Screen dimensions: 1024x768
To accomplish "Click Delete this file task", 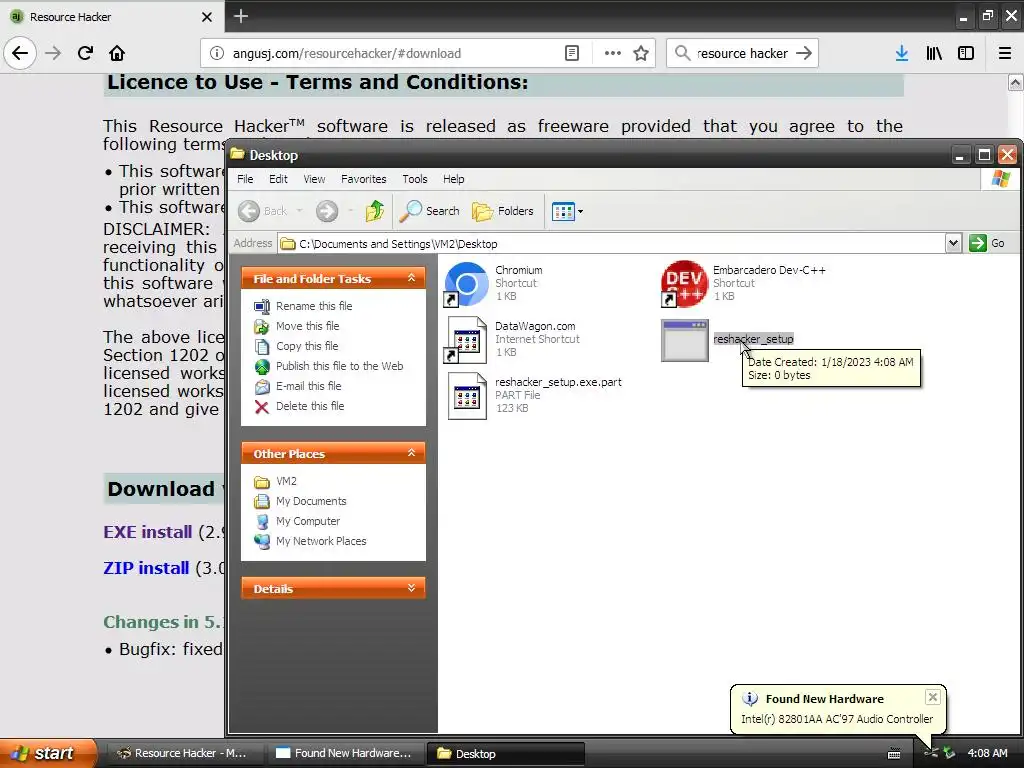I will point(299,406).
